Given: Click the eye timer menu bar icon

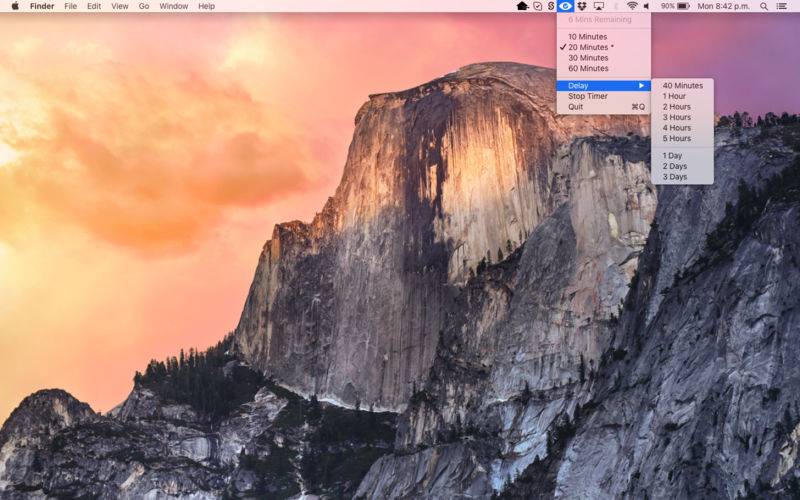Looking at the screenshot, I should point(565,6).
